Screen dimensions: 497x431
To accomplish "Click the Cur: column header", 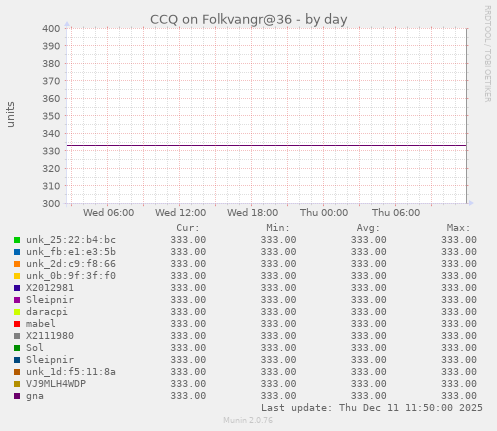I will pyautogui.click(x=188, y=228).
